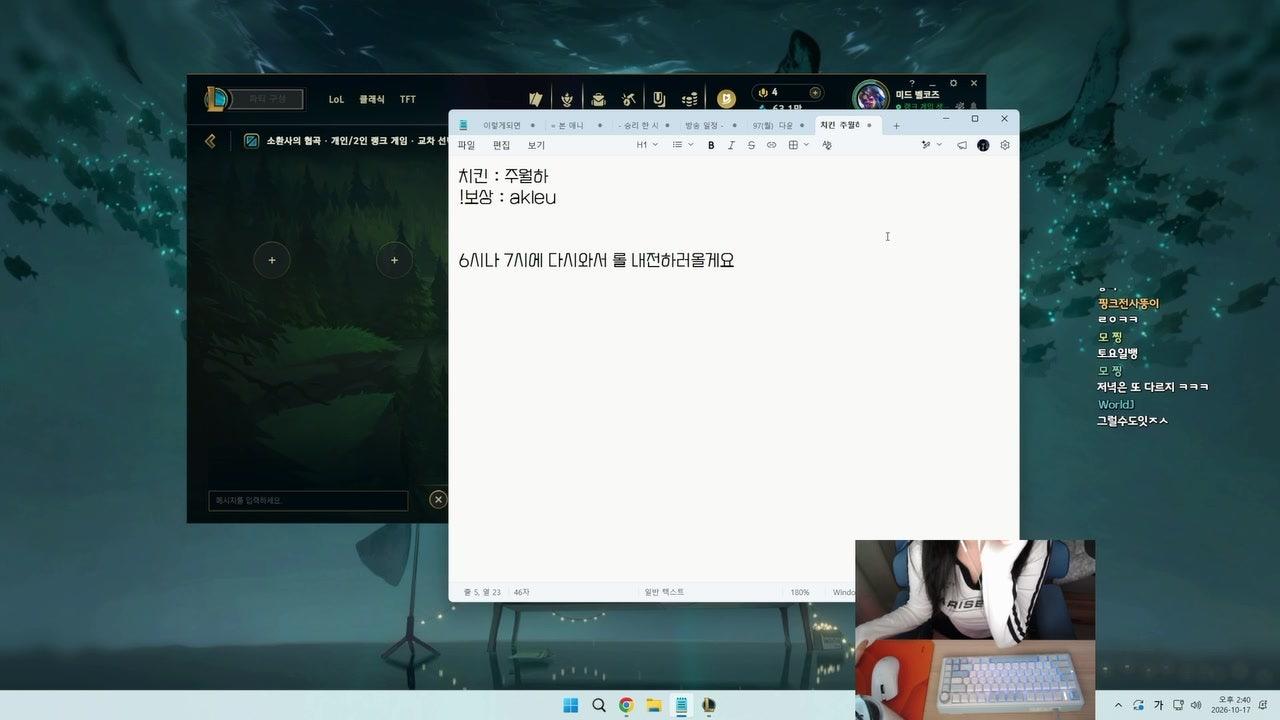Open the Notepad account profile

[983, 145]
